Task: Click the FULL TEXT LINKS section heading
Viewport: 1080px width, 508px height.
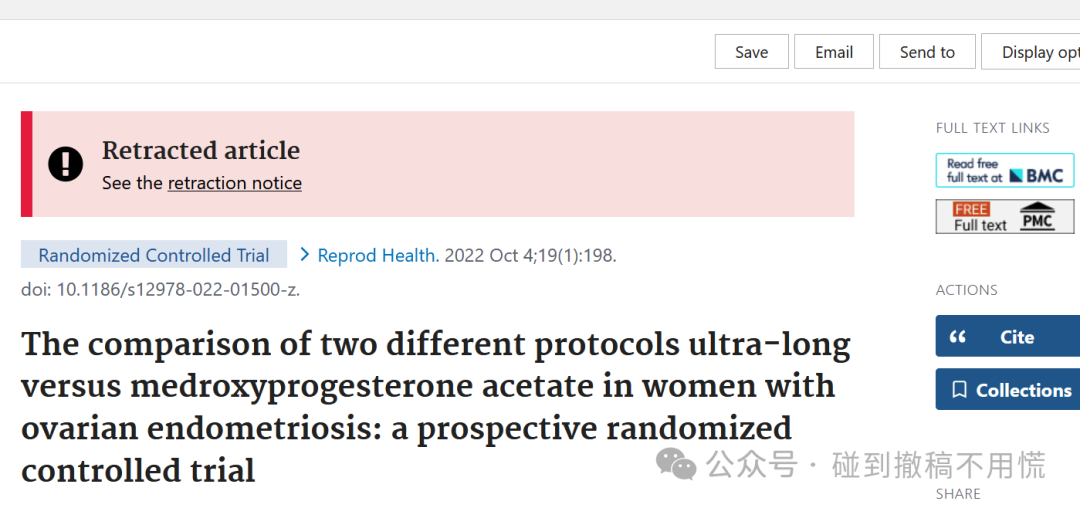Action: [x=993, y=128]
